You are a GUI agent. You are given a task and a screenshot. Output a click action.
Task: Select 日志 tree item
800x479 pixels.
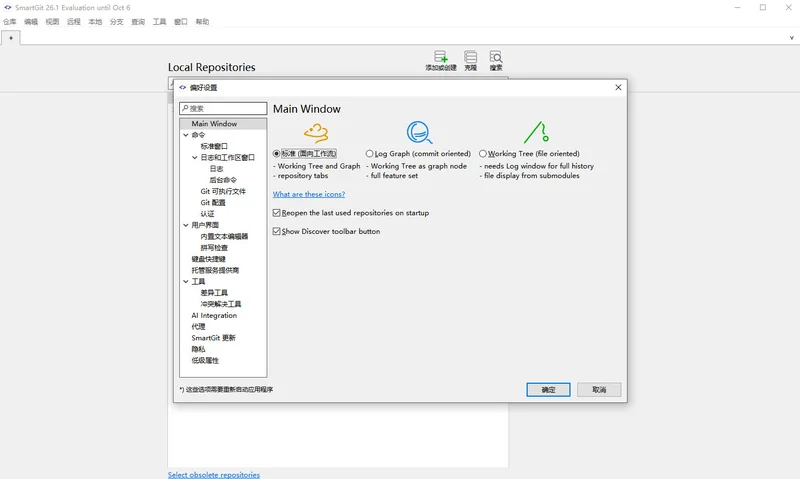tap(216, 169)
